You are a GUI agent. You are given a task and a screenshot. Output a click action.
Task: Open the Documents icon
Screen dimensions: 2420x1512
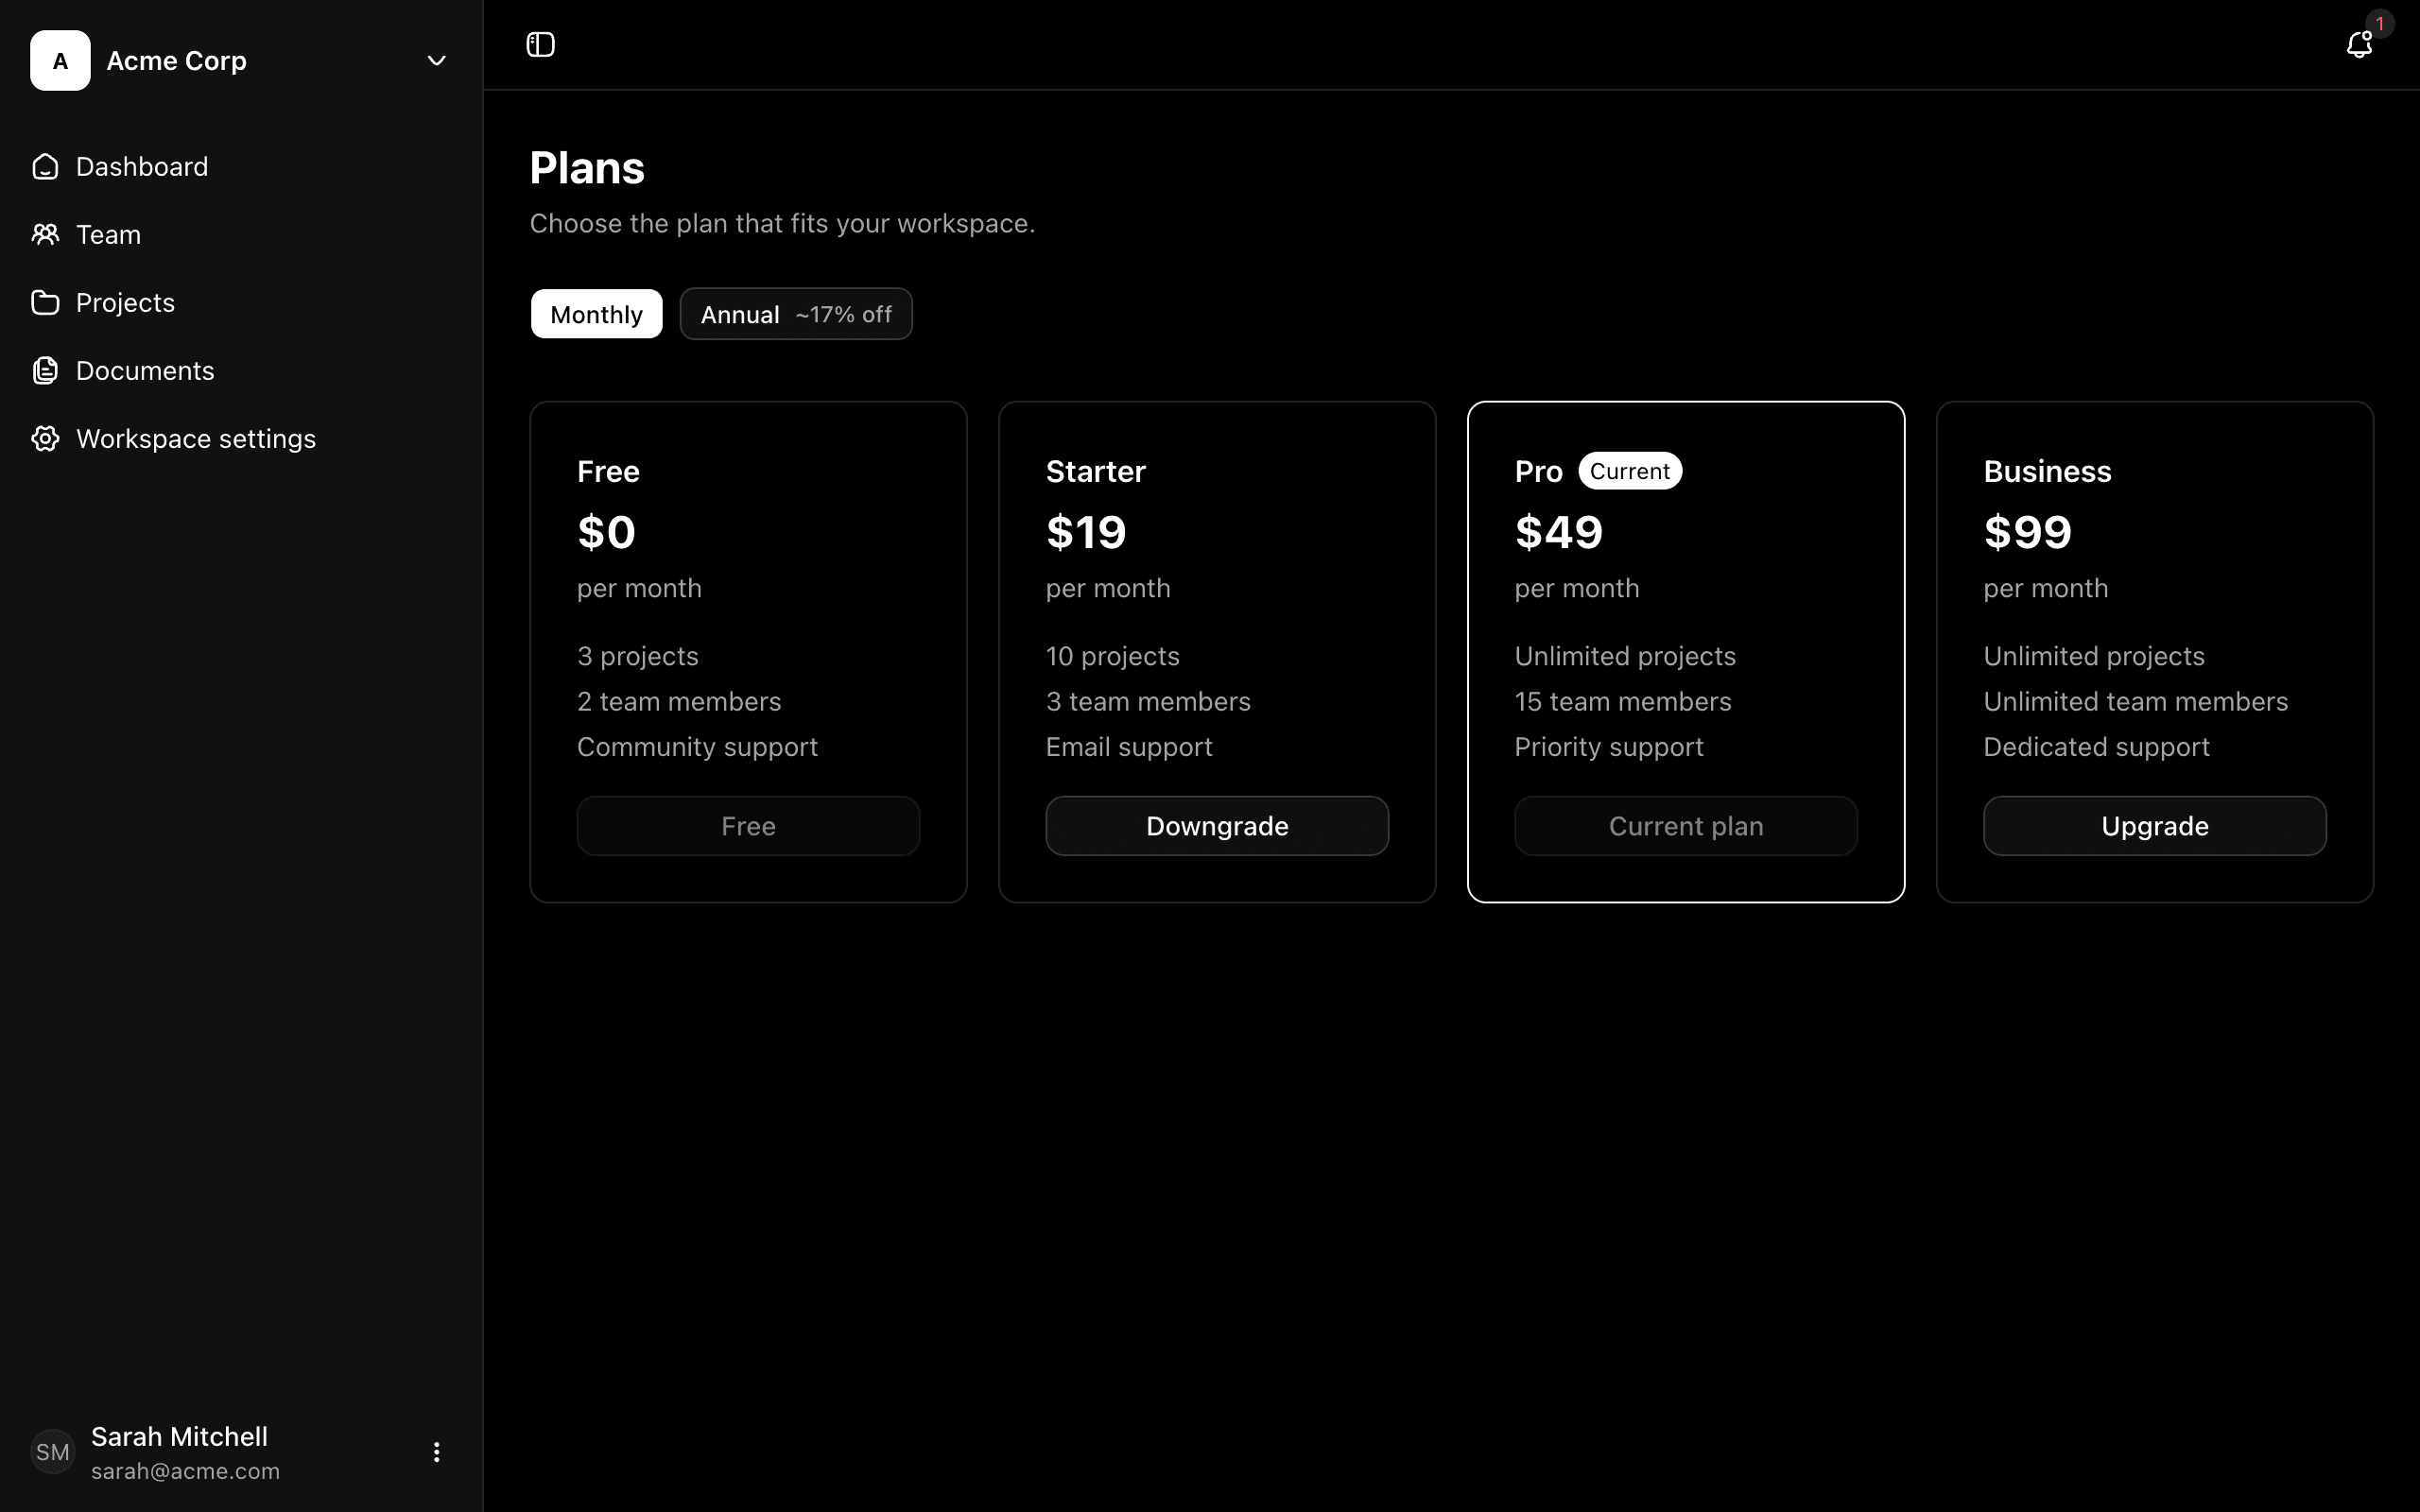tap(45, 369)
